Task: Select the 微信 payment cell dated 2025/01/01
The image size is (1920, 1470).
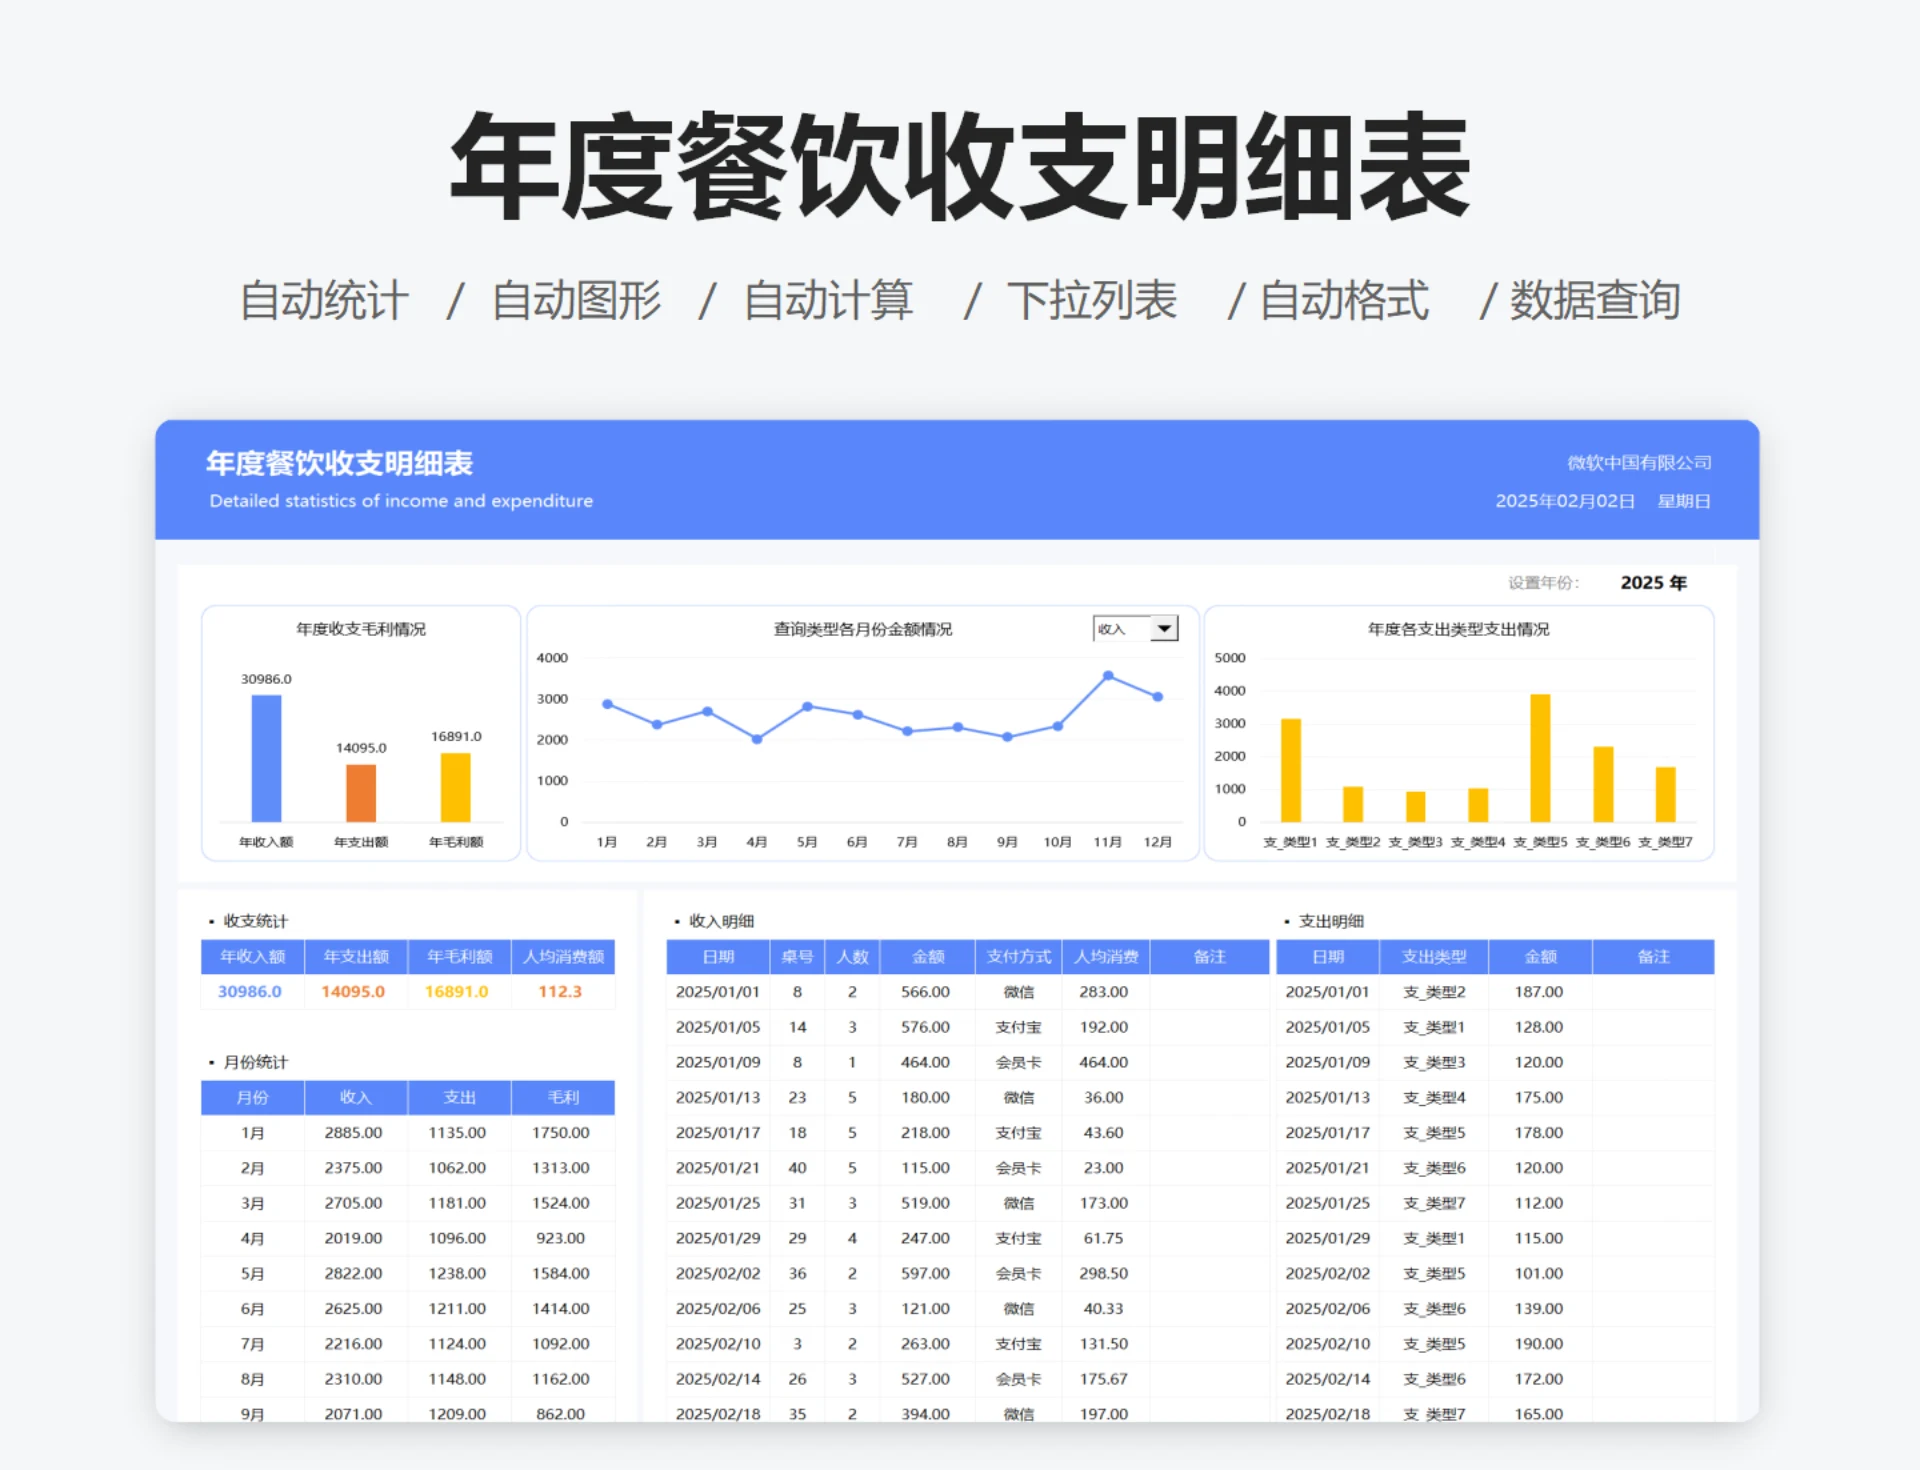Action: pyautogui.click(x=1017, y=991)
